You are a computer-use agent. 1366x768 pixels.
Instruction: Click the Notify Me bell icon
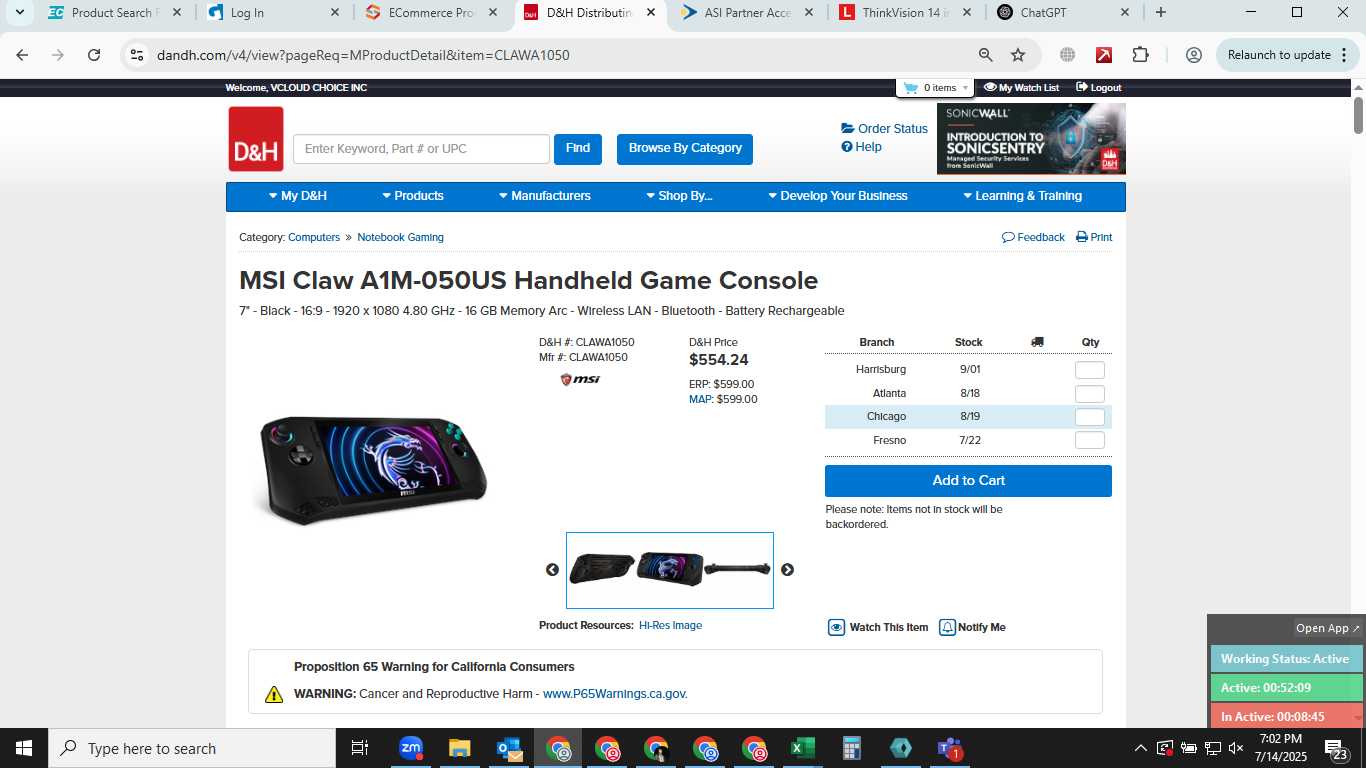[947, 627]
